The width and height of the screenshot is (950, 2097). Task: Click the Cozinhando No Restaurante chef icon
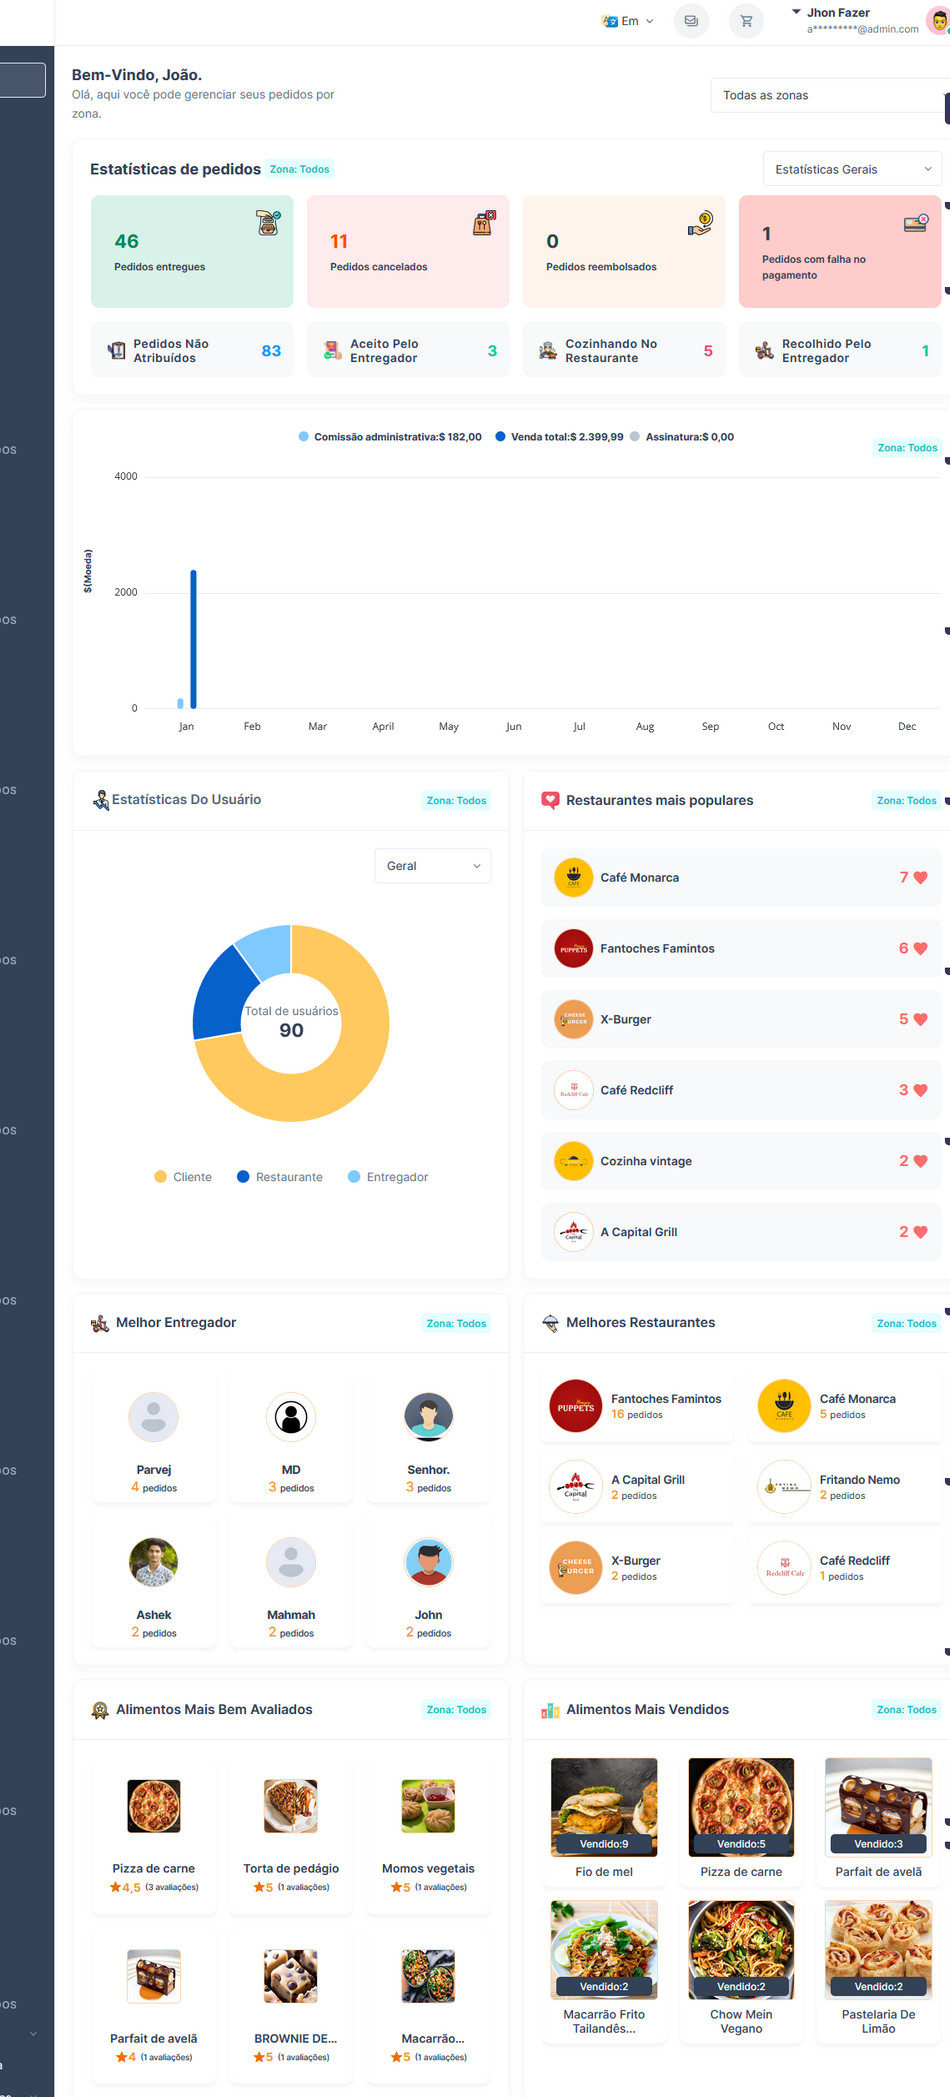coord(548,351)
